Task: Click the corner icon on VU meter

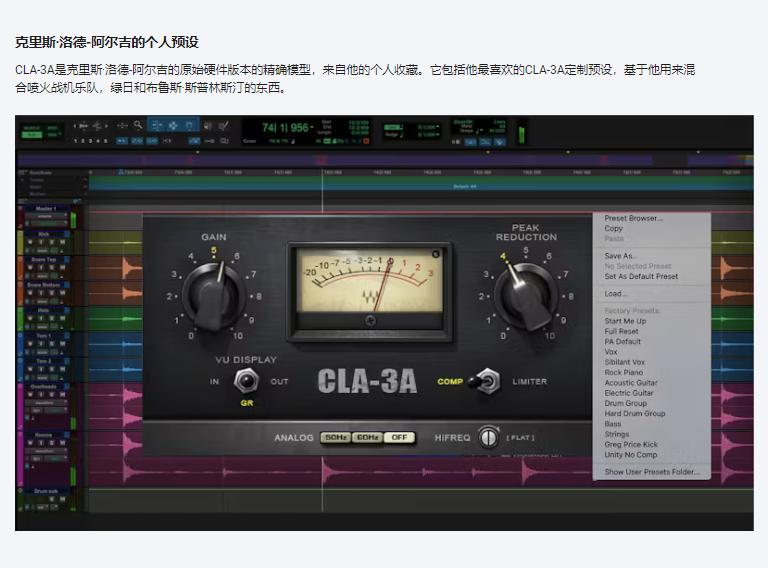Action: (x=435, y=254)
